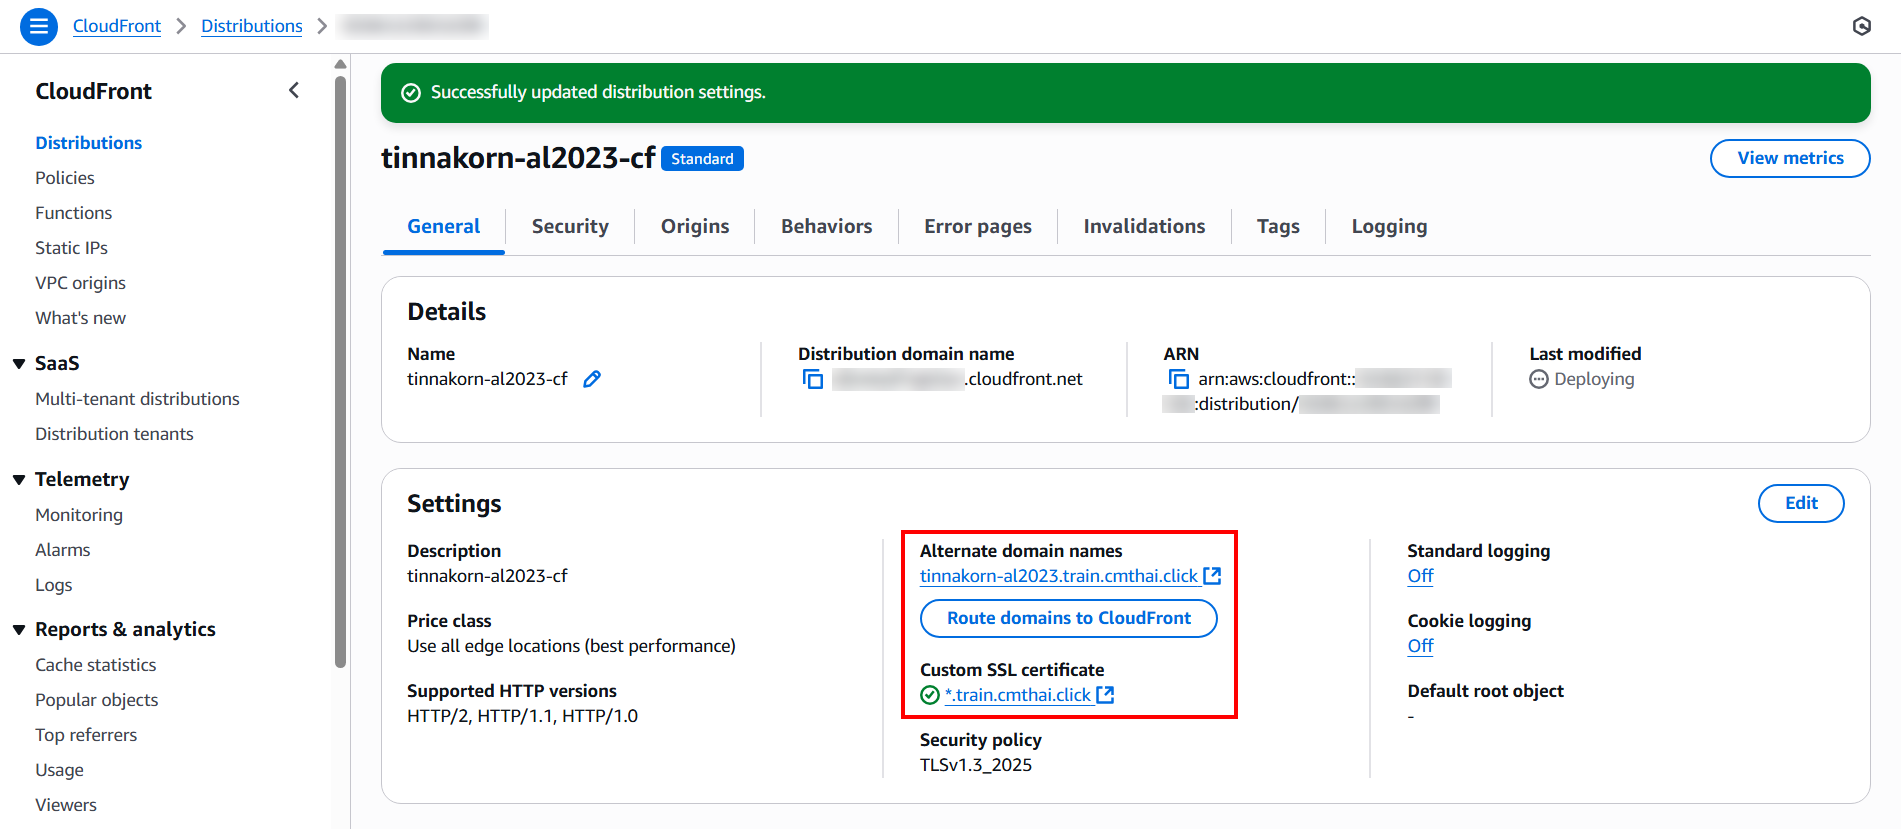Image resolution: width=1901 pixels, height=829 pixels.
Task: Open Top referrers report
Action: [86, 735]
